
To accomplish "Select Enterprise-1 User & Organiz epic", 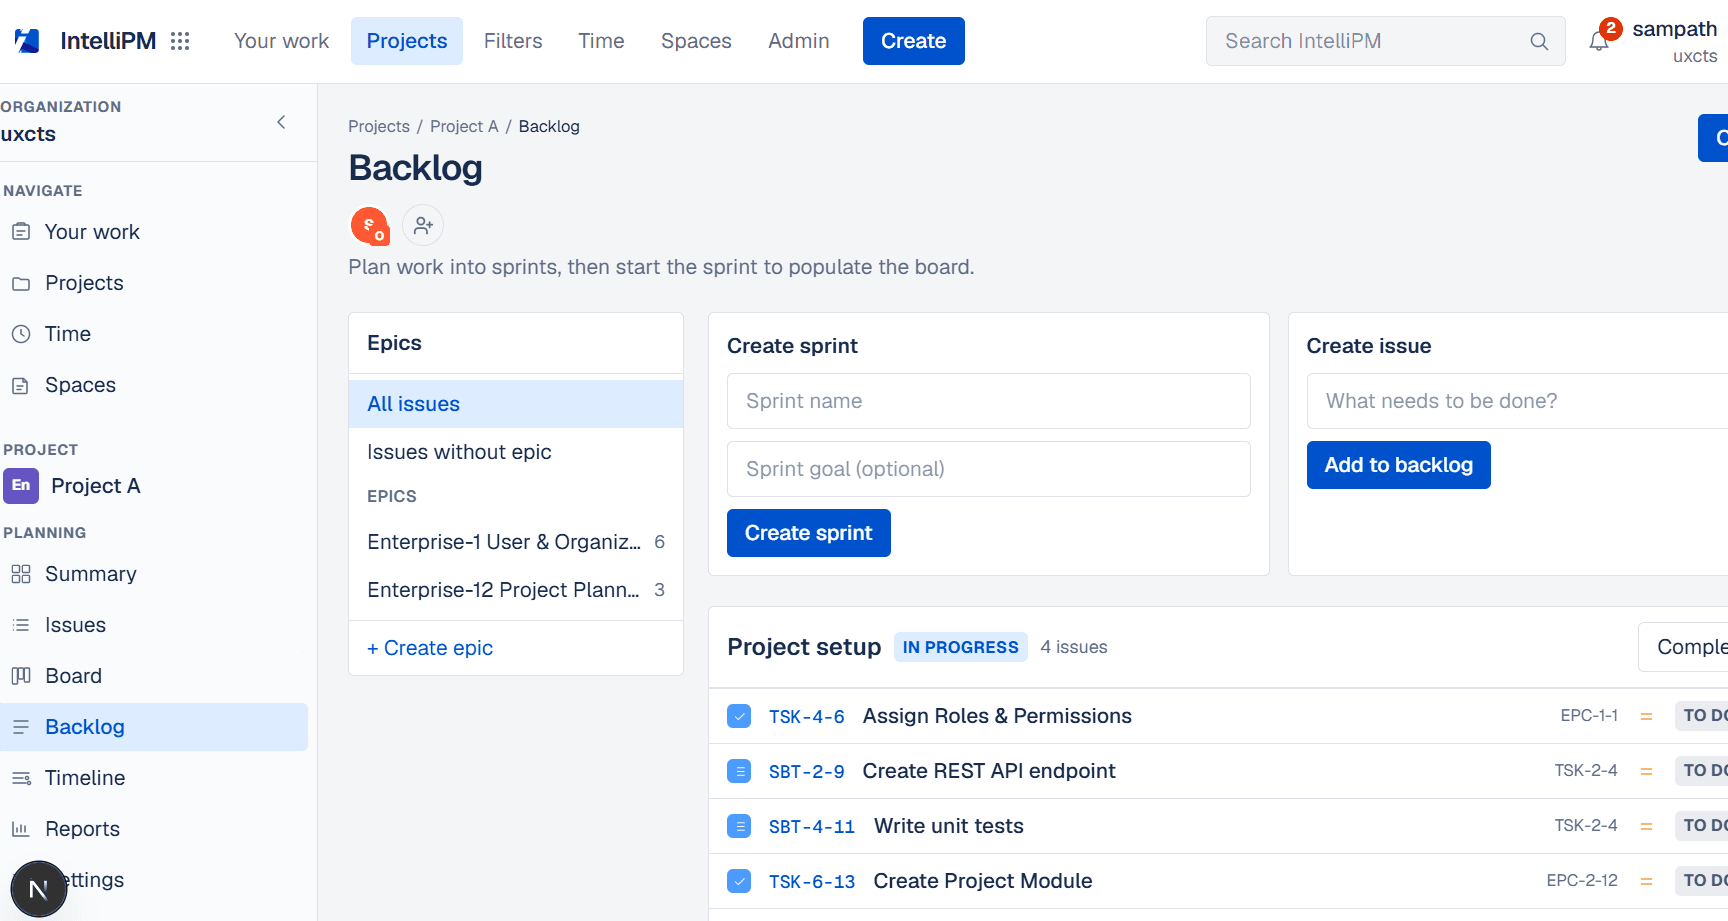I will click(516, 542).
